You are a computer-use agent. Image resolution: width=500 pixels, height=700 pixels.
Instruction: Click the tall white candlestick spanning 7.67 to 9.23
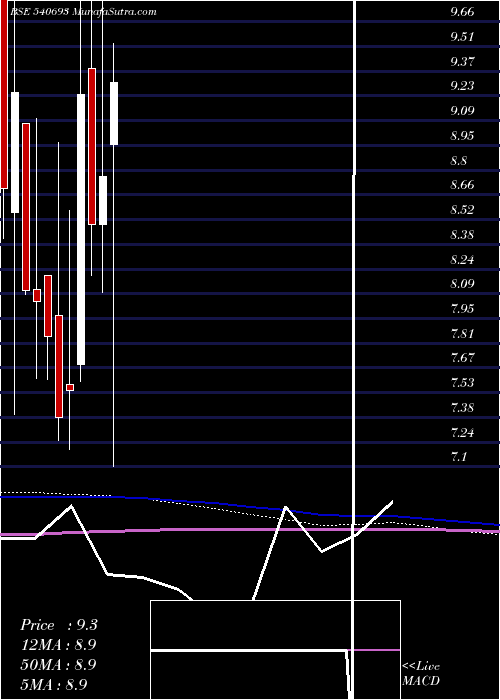[81, 229]
